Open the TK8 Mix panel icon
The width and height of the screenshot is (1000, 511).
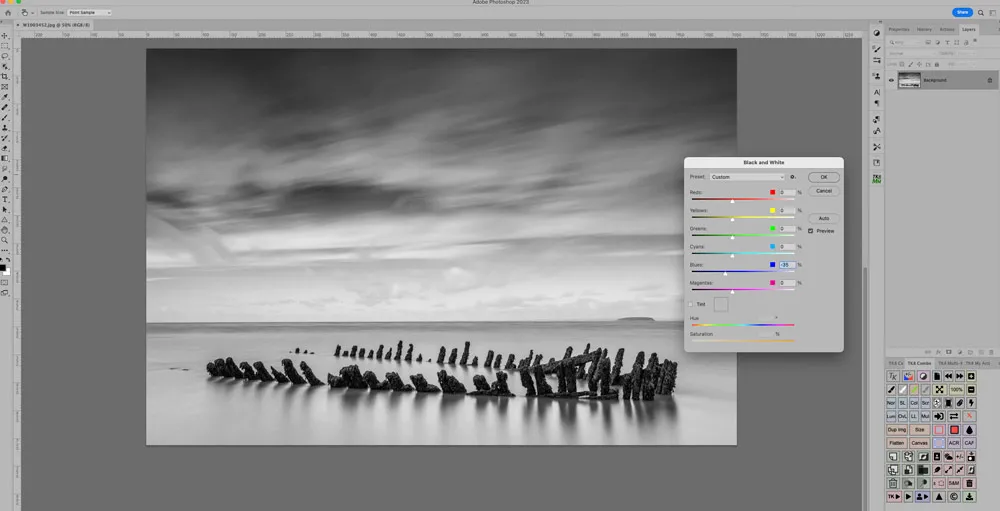pyautogui.click(x=877, y=179)
